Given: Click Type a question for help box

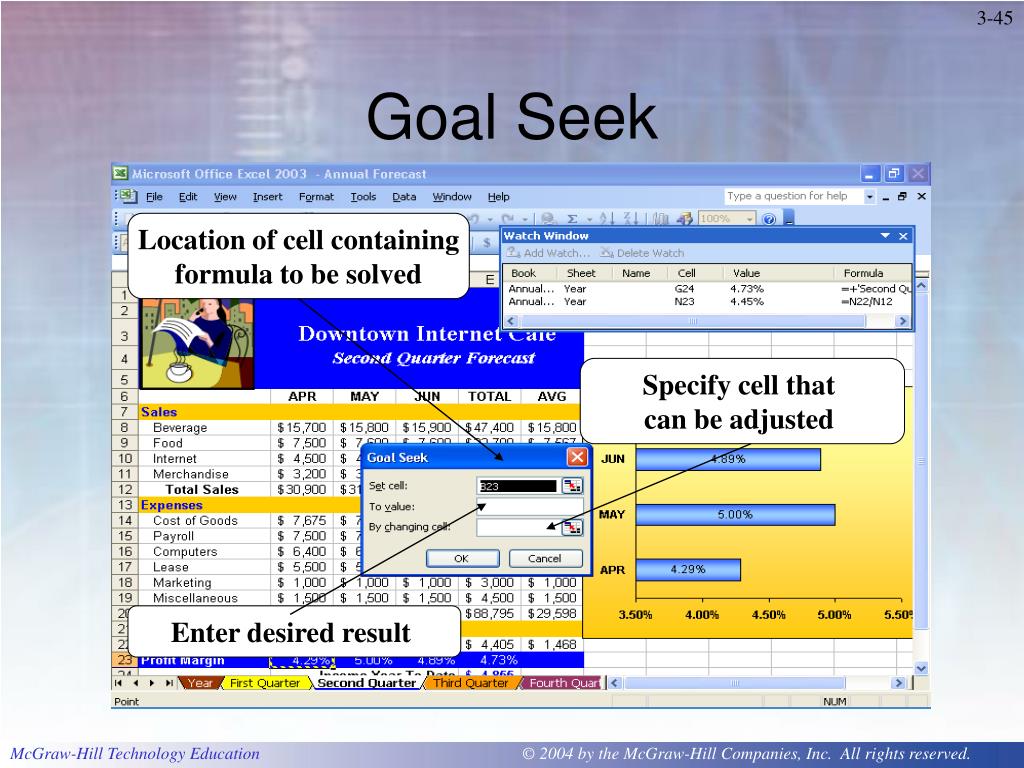Looking at the screenshot, I should click(793, 196).
